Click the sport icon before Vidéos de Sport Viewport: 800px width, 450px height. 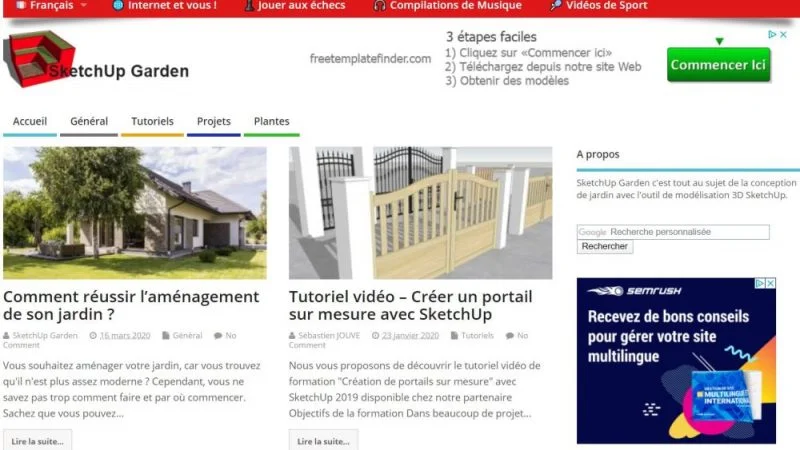pyautogui.click(x=556, y=6)
